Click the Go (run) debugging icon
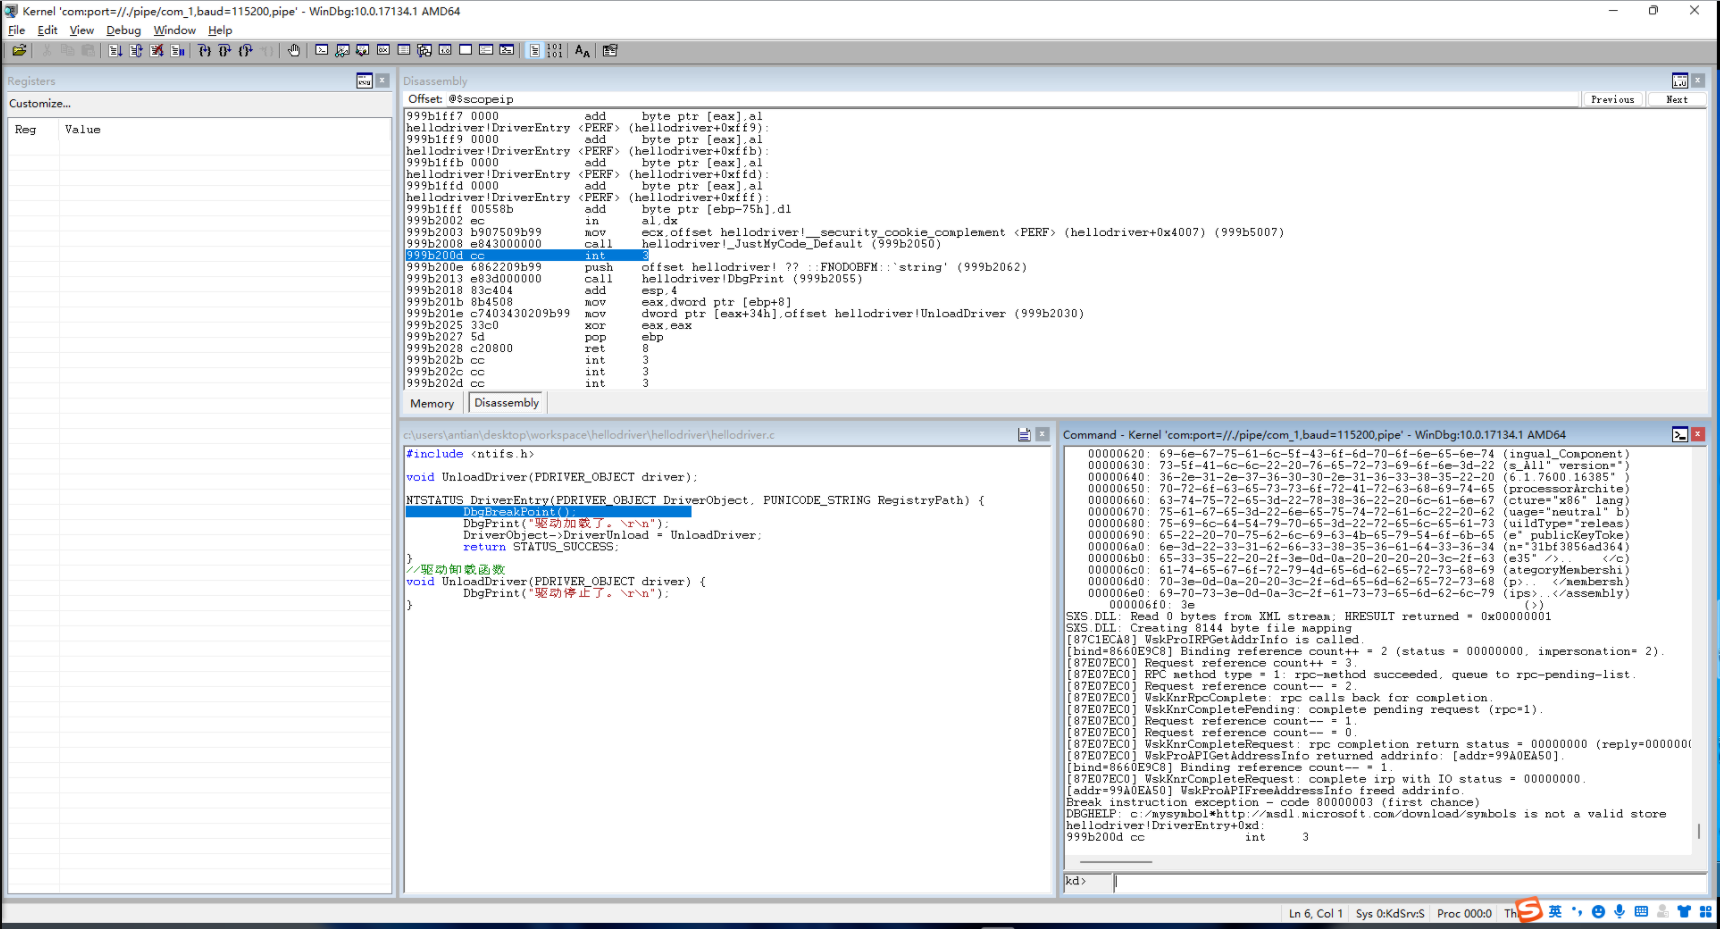This screenshot has height=929, width=1720. pyautogui.click(x=115, y=50)
